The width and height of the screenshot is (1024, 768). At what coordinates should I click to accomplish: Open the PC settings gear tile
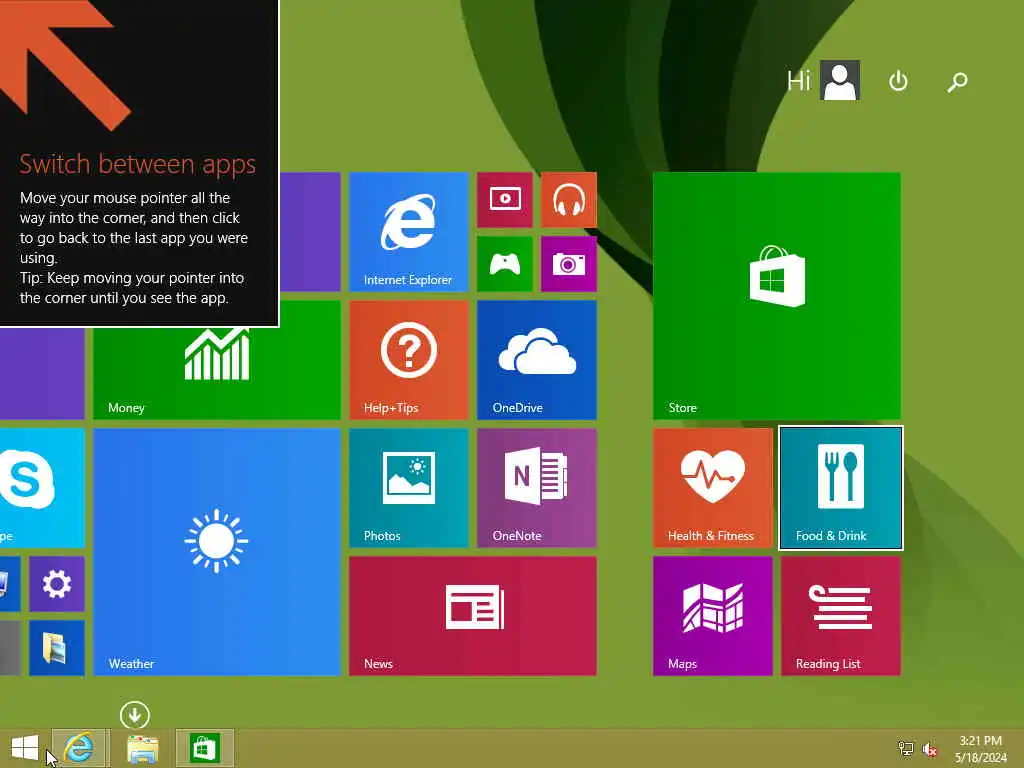click(x=57, y=584)
